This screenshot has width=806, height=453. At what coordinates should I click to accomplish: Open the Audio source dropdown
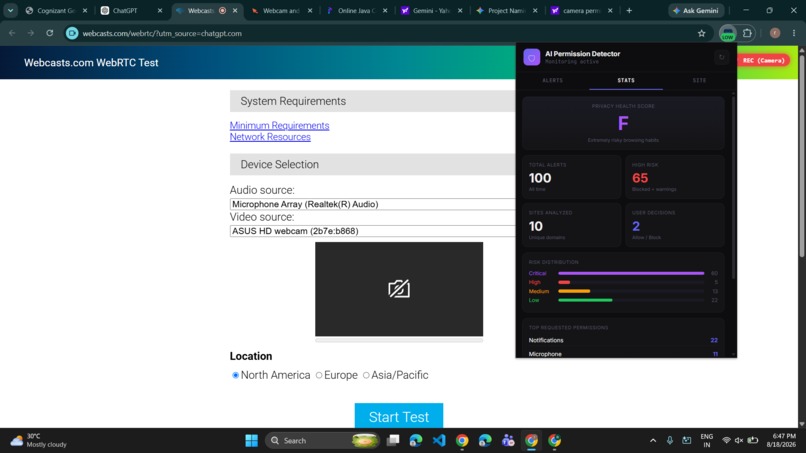[373, 204]
